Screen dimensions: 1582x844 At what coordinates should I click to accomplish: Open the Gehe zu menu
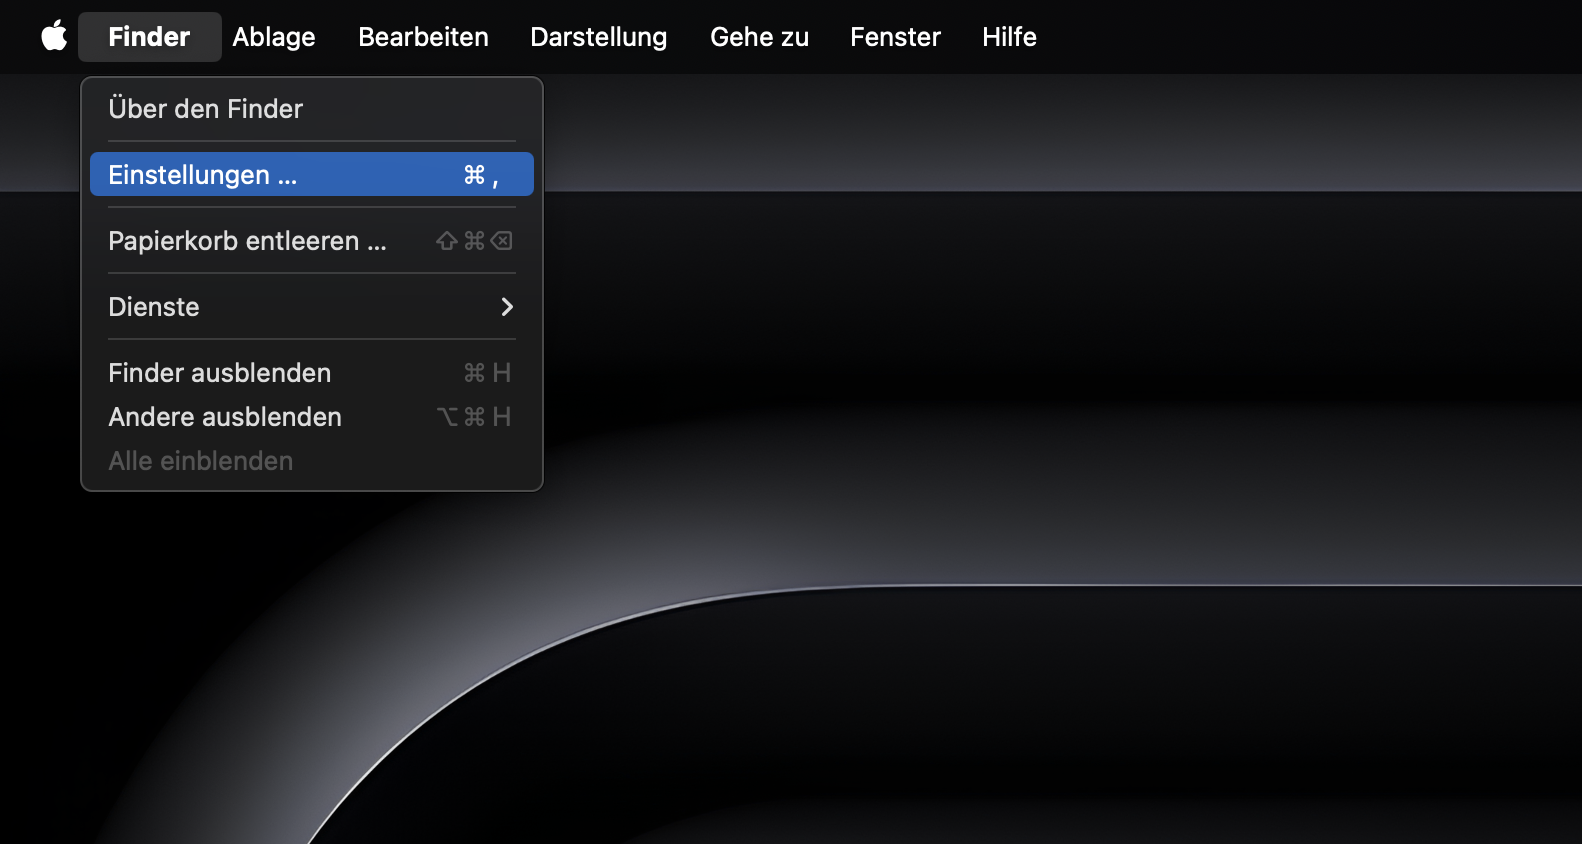pyautogui.click(x=759, y=37)
